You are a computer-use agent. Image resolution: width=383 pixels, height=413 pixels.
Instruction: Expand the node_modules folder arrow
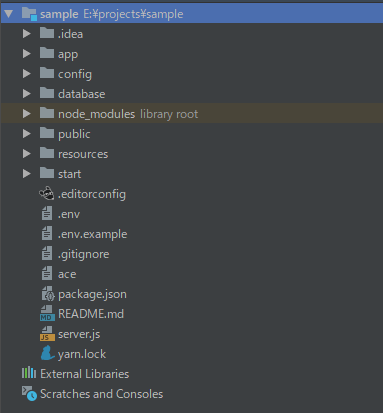coord(27,114)
